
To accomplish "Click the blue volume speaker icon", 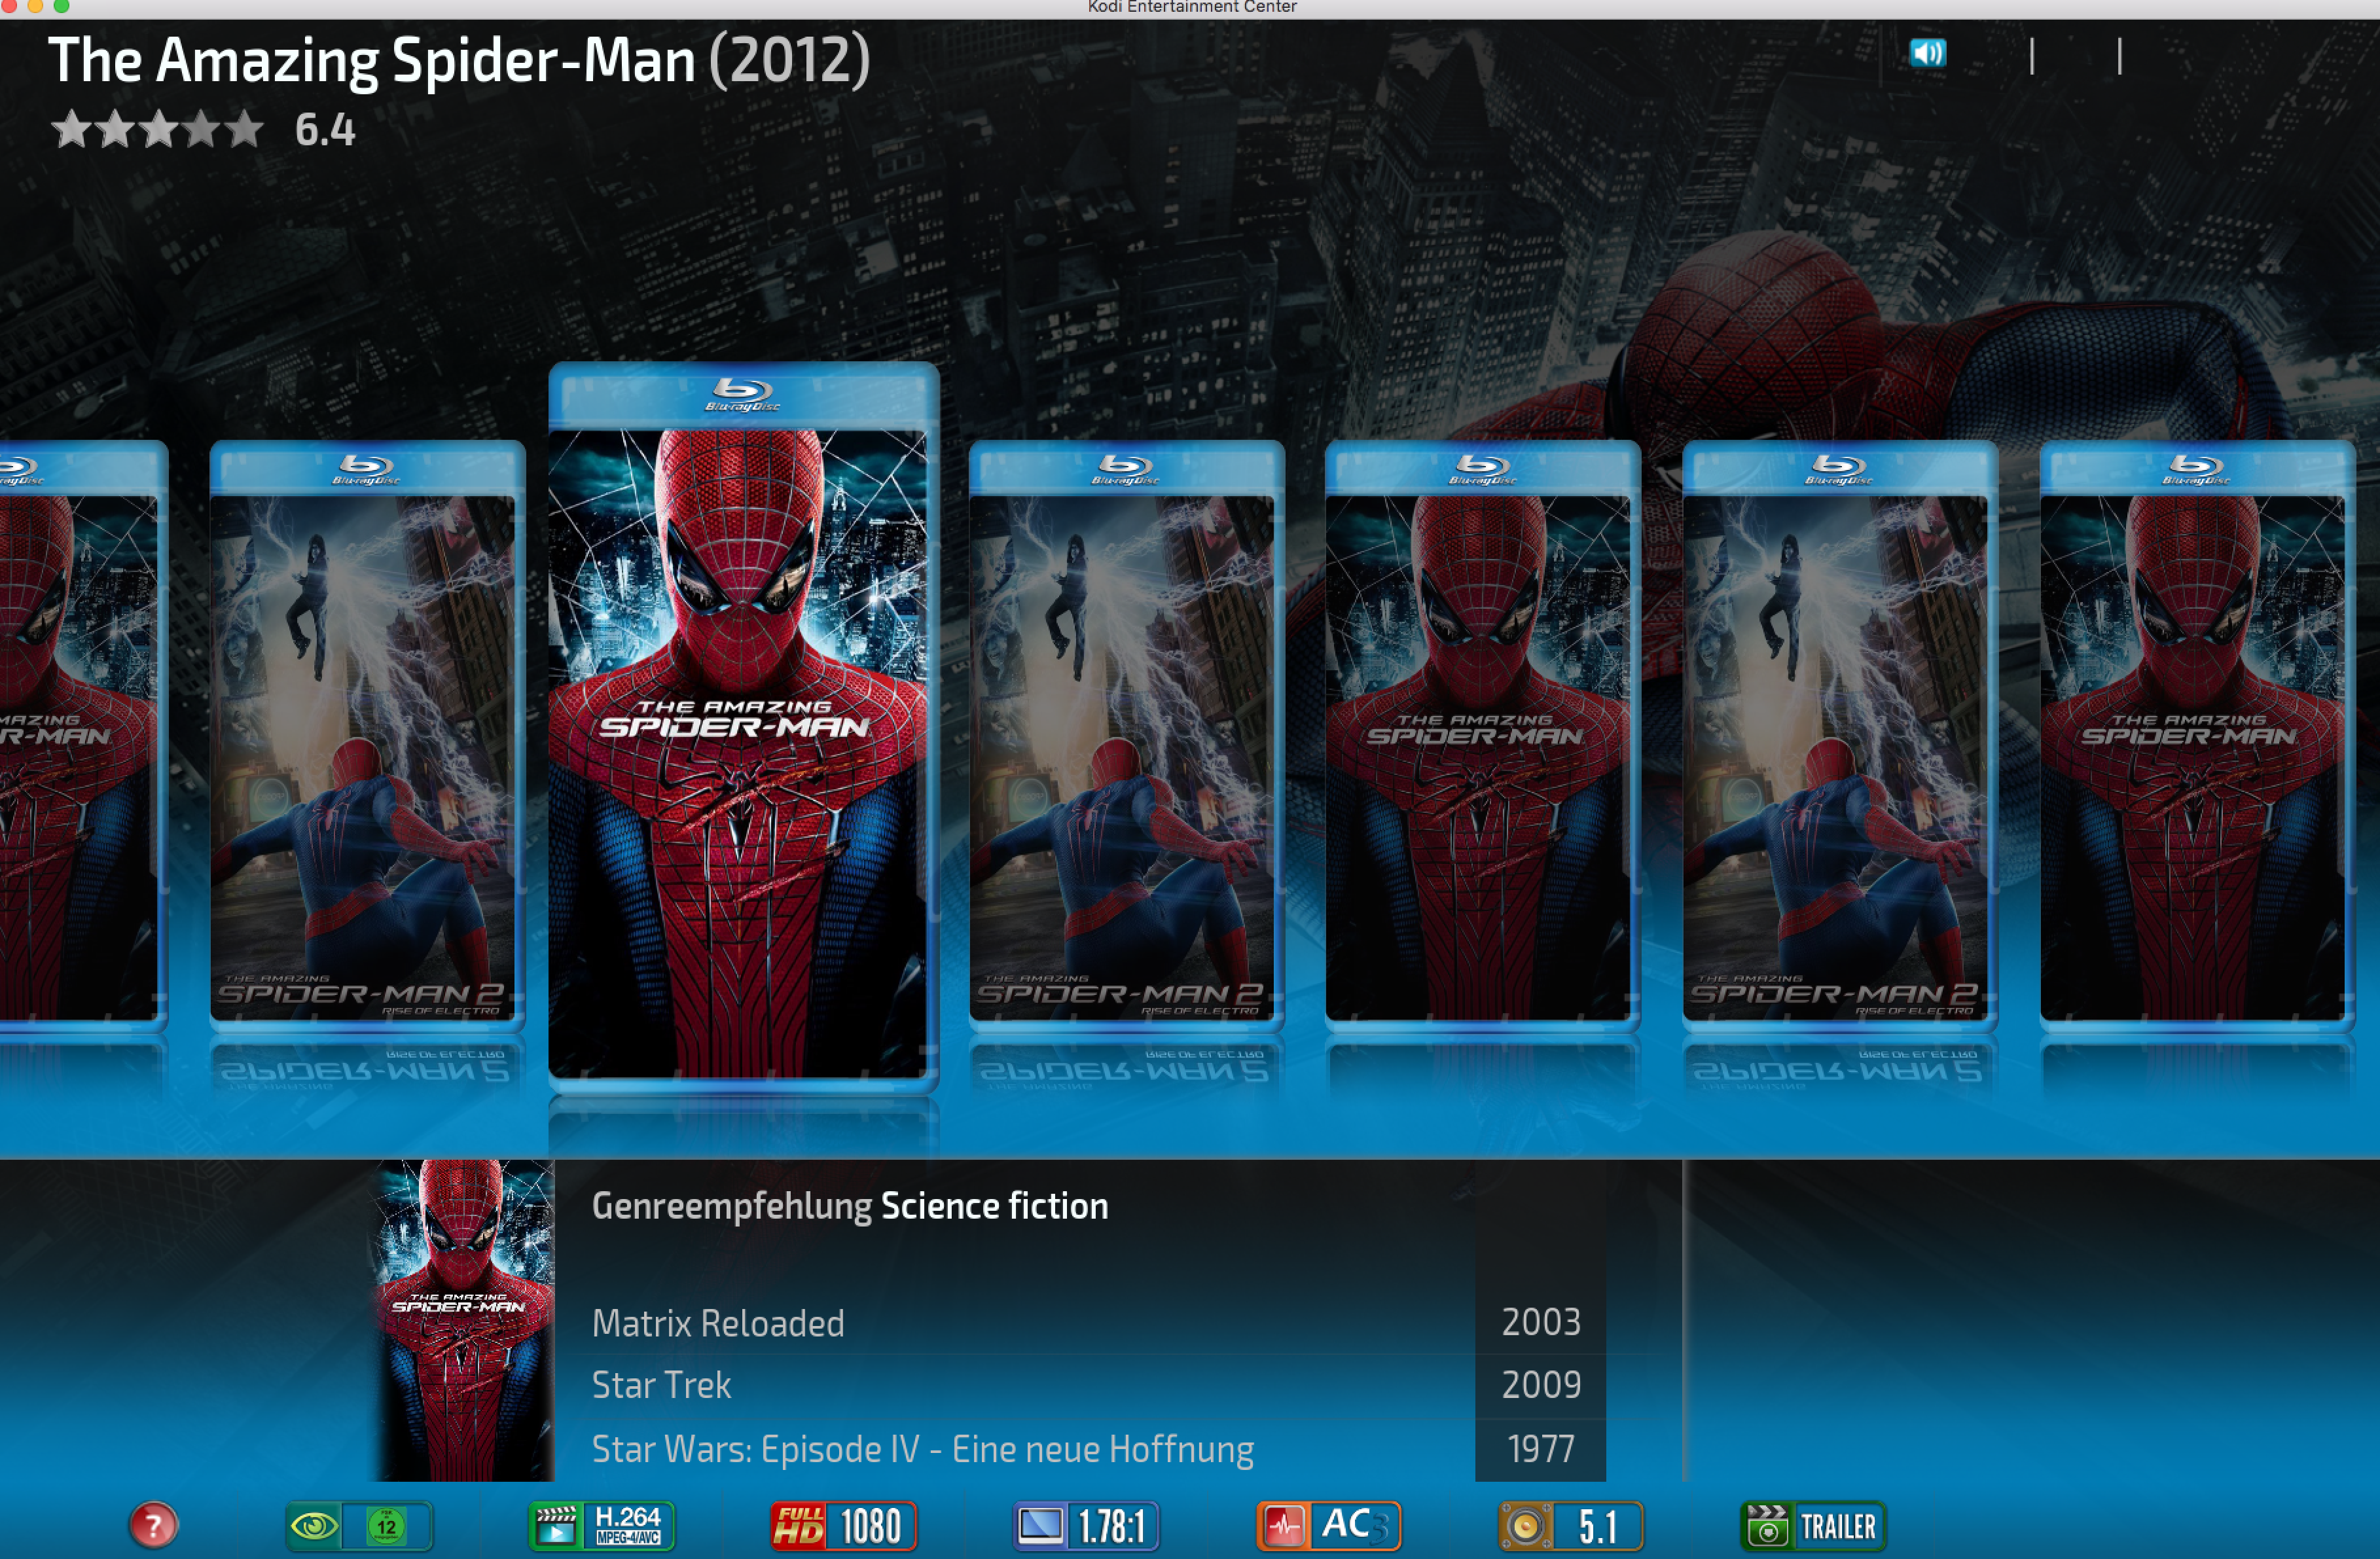I will click(x=1927, y=53).
